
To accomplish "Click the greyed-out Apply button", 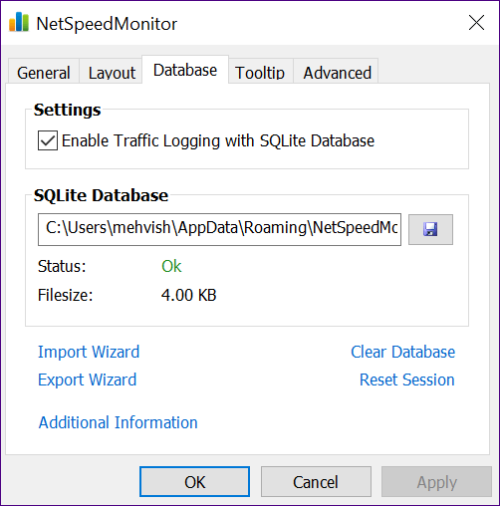I will pos(437,482).
